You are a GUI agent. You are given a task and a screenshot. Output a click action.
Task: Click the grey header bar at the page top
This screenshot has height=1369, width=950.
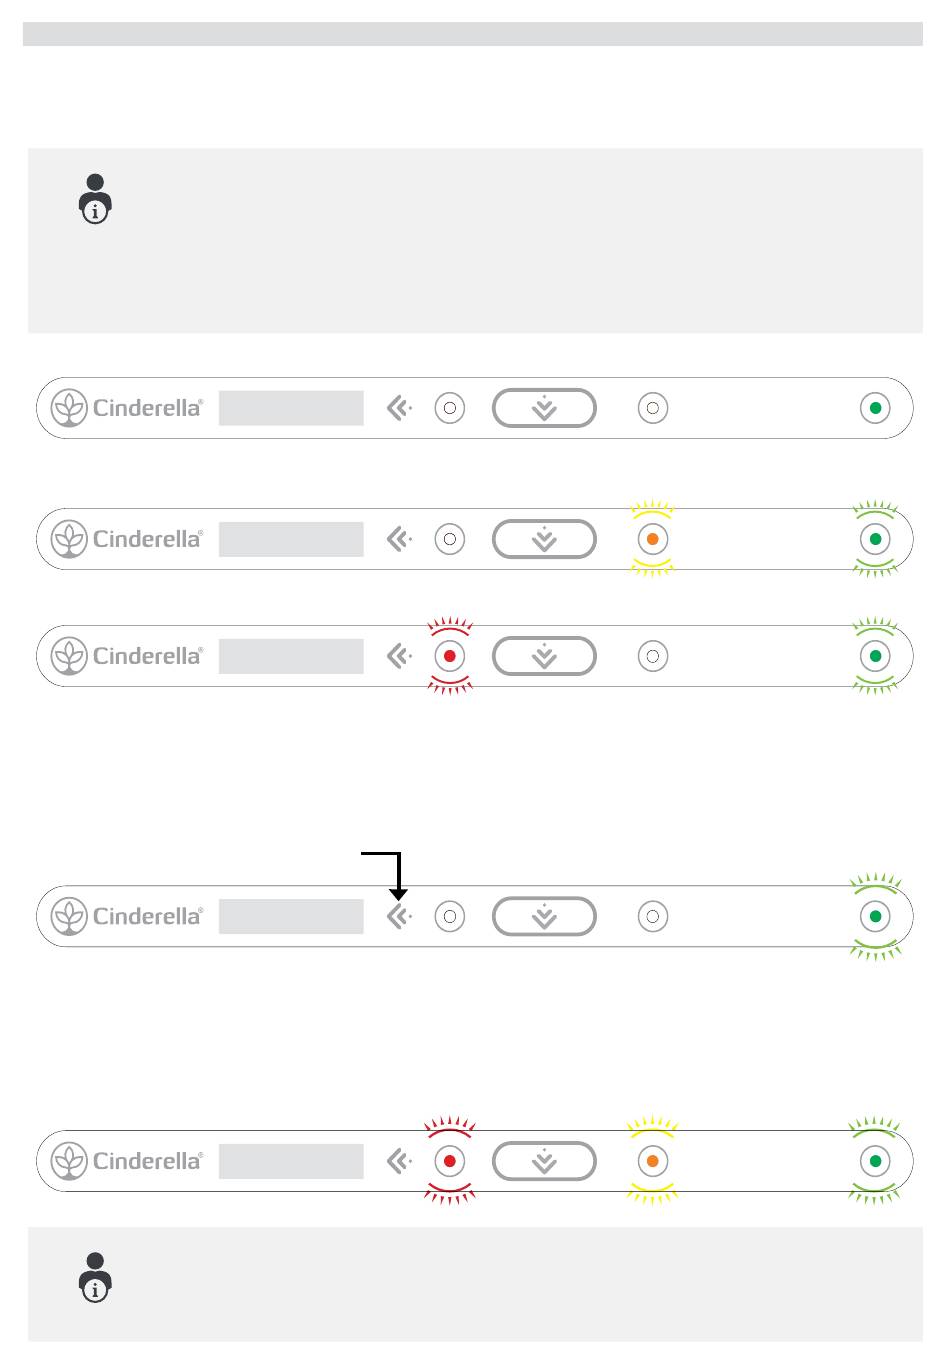(473, 34)
